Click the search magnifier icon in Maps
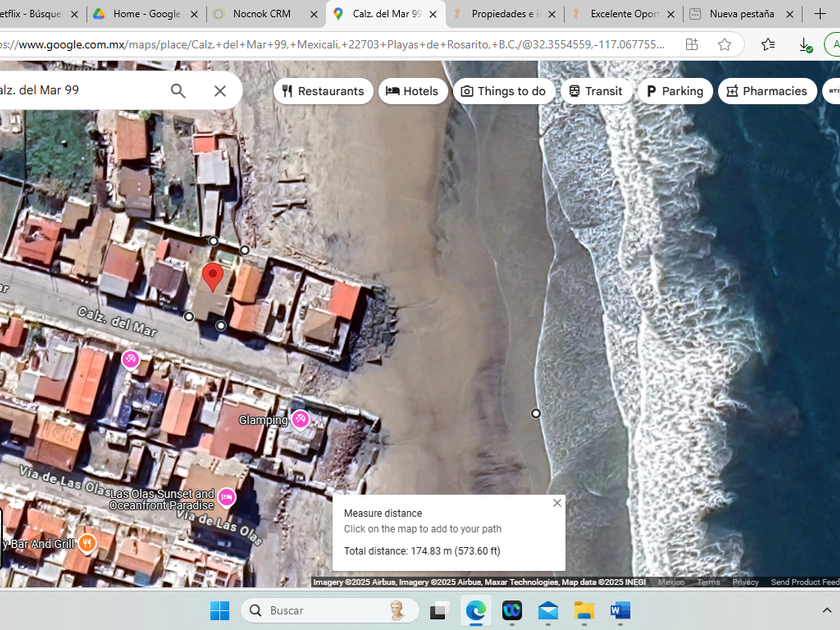The width and height of the screenshot is (840, 630). pos(178,91)
